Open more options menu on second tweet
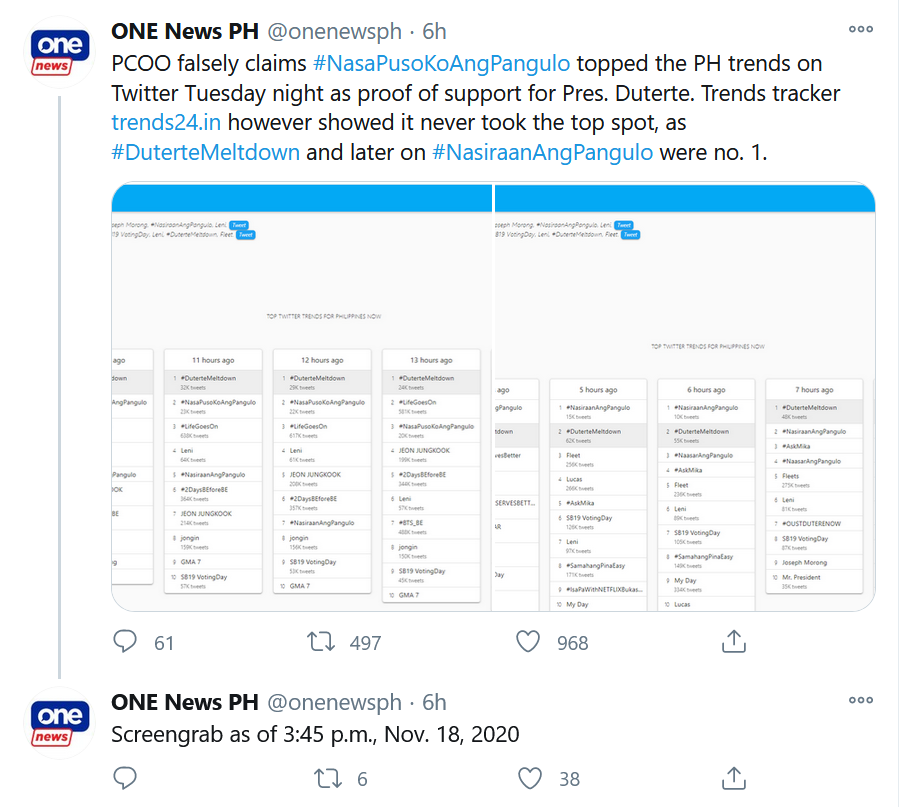The height and width of the screenshot is (807, 902). pyautogui.click(x=861, y=700)
